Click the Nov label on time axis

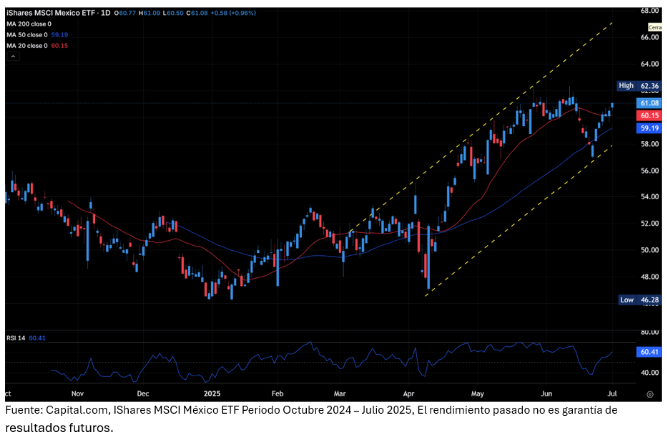(77, 394)
